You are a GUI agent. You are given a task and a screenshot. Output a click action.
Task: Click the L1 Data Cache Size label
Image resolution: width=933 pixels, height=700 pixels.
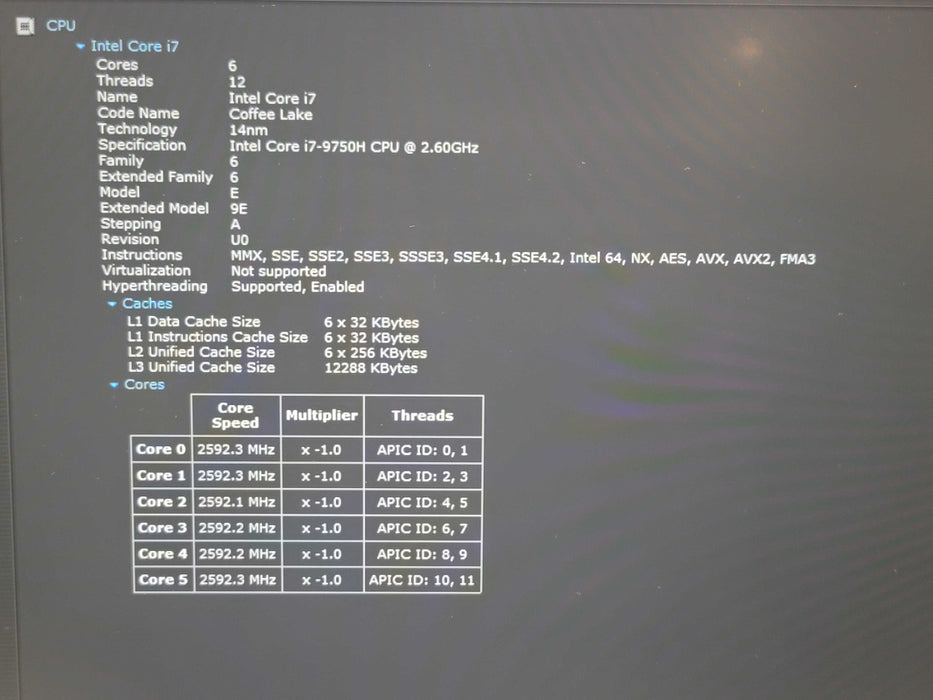pyautogui.click(x=194, y=321)
